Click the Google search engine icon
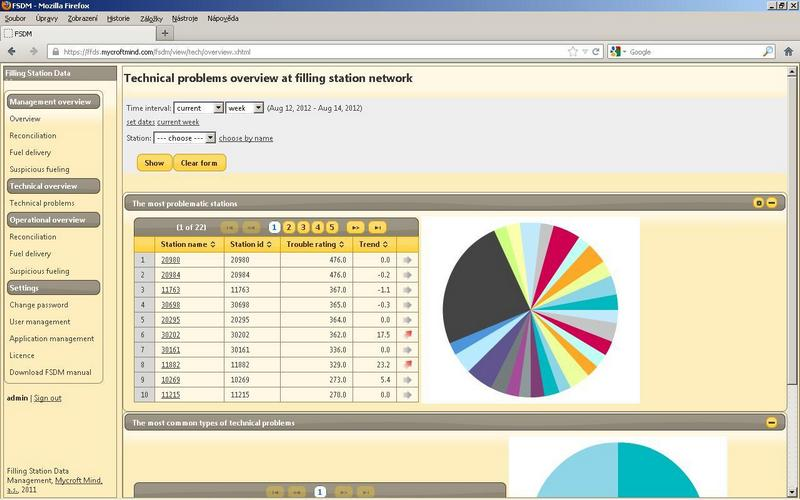800x500 pixels. coord(615,52)
